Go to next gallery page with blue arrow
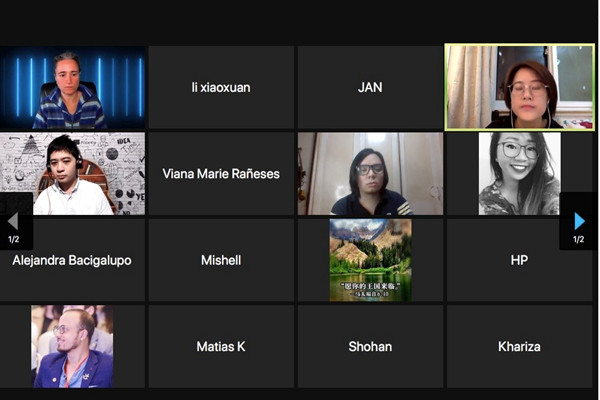This screenshot has height=400, width=600. coord(579,221)
